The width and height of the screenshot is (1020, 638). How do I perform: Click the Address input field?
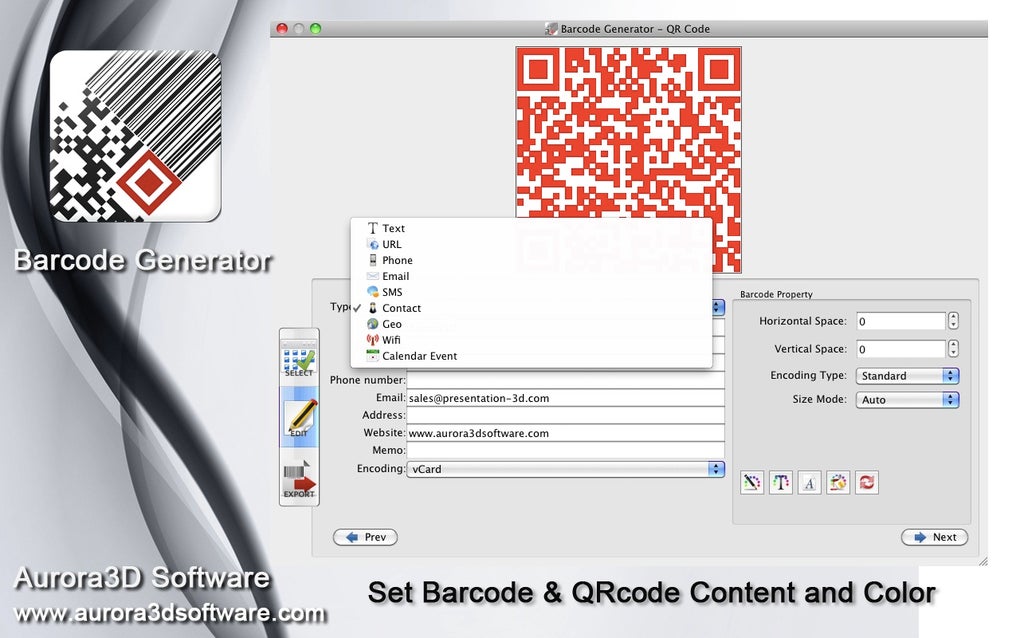click(565, 415)
